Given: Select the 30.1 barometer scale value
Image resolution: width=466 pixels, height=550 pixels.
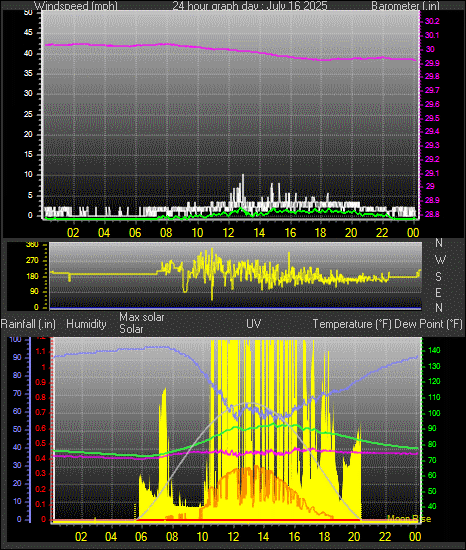Looking at the screenshot, I should (432, 35).
